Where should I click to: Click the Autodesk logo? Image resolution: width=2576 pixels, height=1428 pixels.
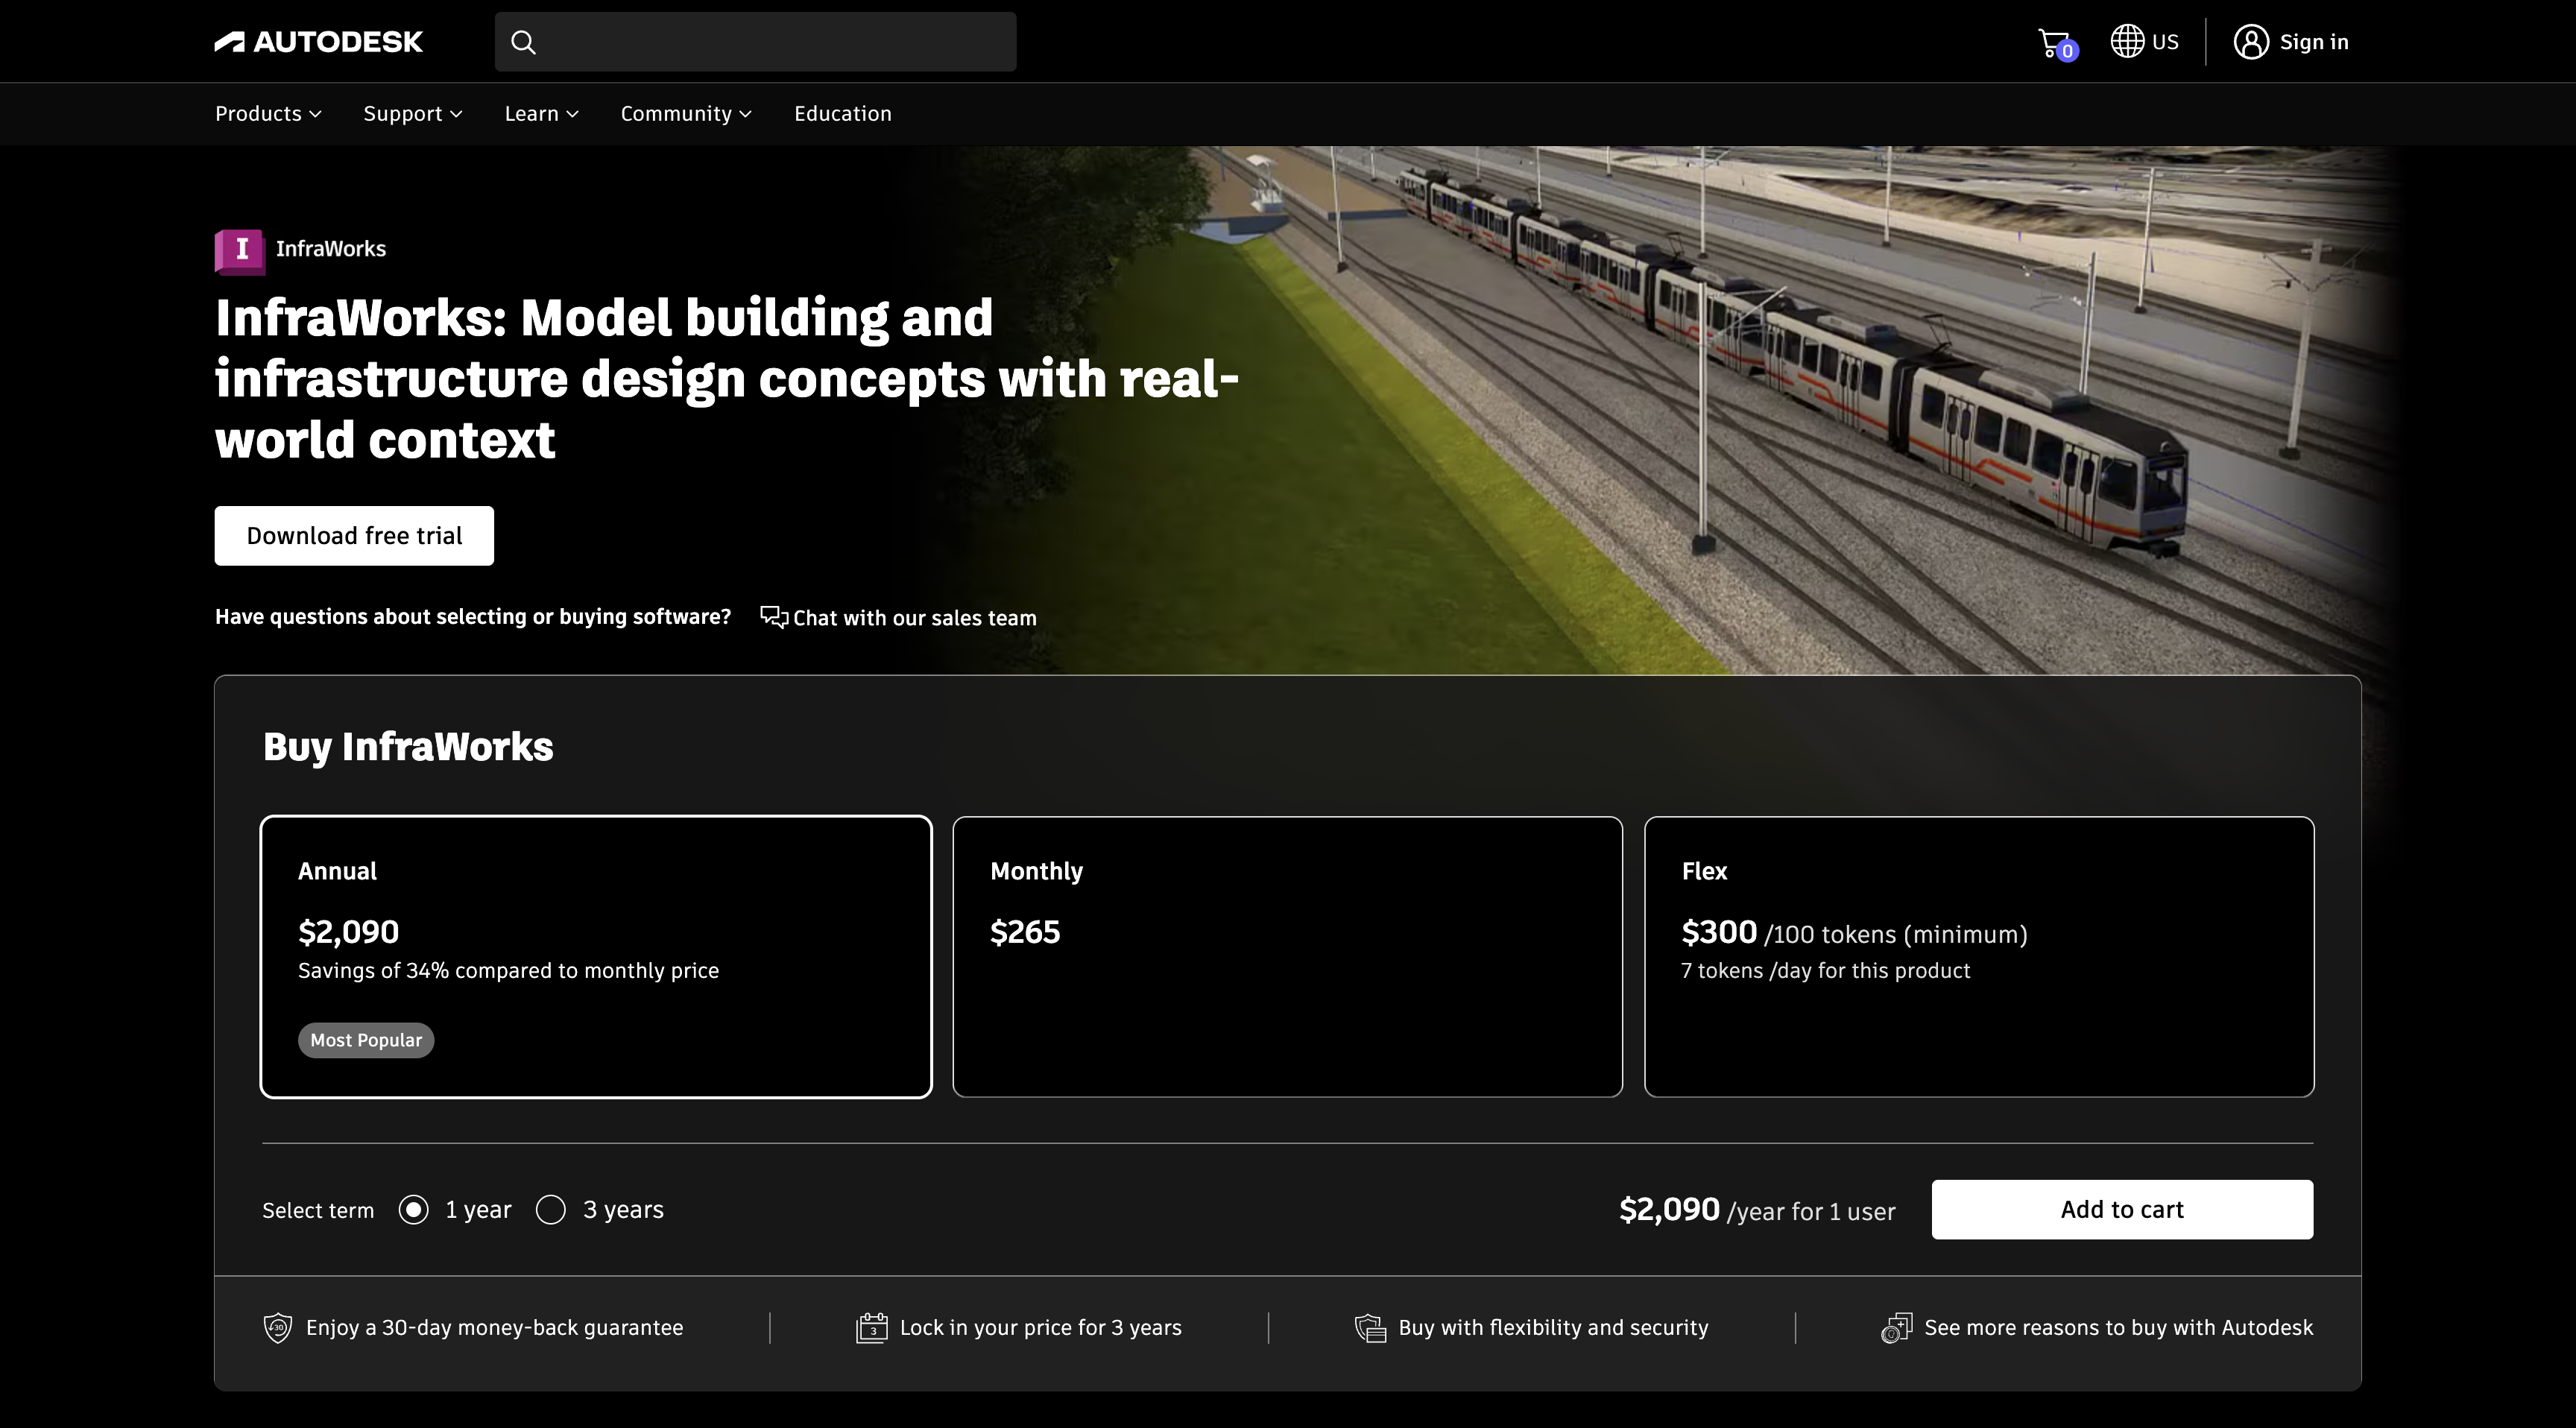[x=318, y=42]
